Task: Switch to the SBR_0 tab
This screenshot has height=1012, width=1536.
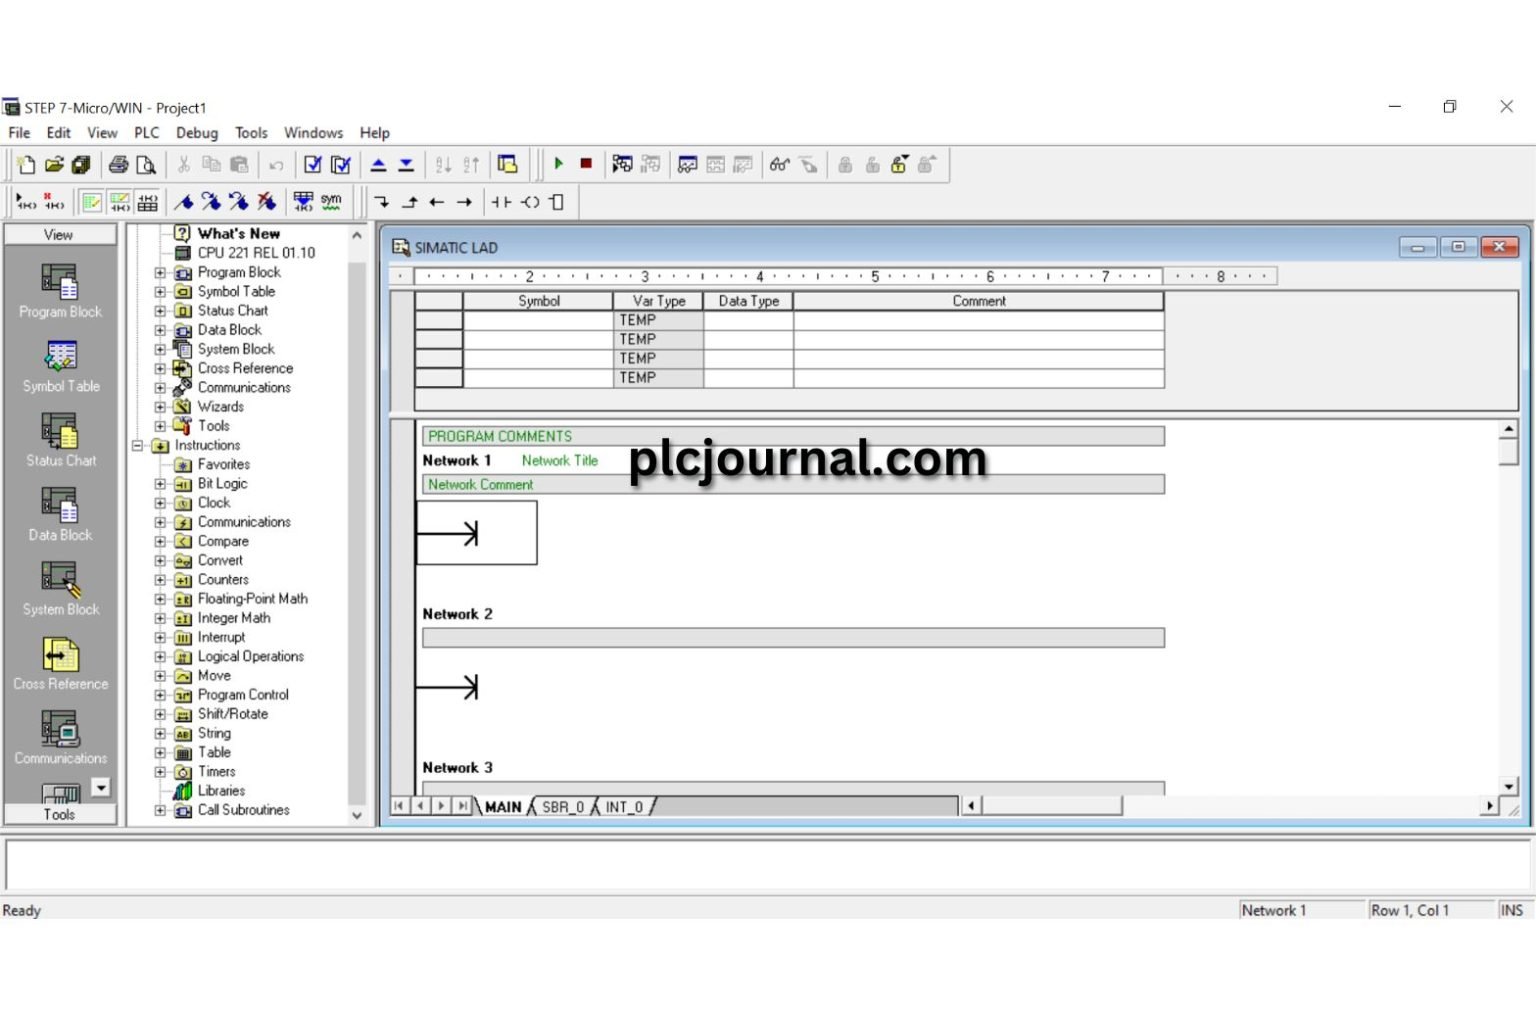Action: (562, 807)
